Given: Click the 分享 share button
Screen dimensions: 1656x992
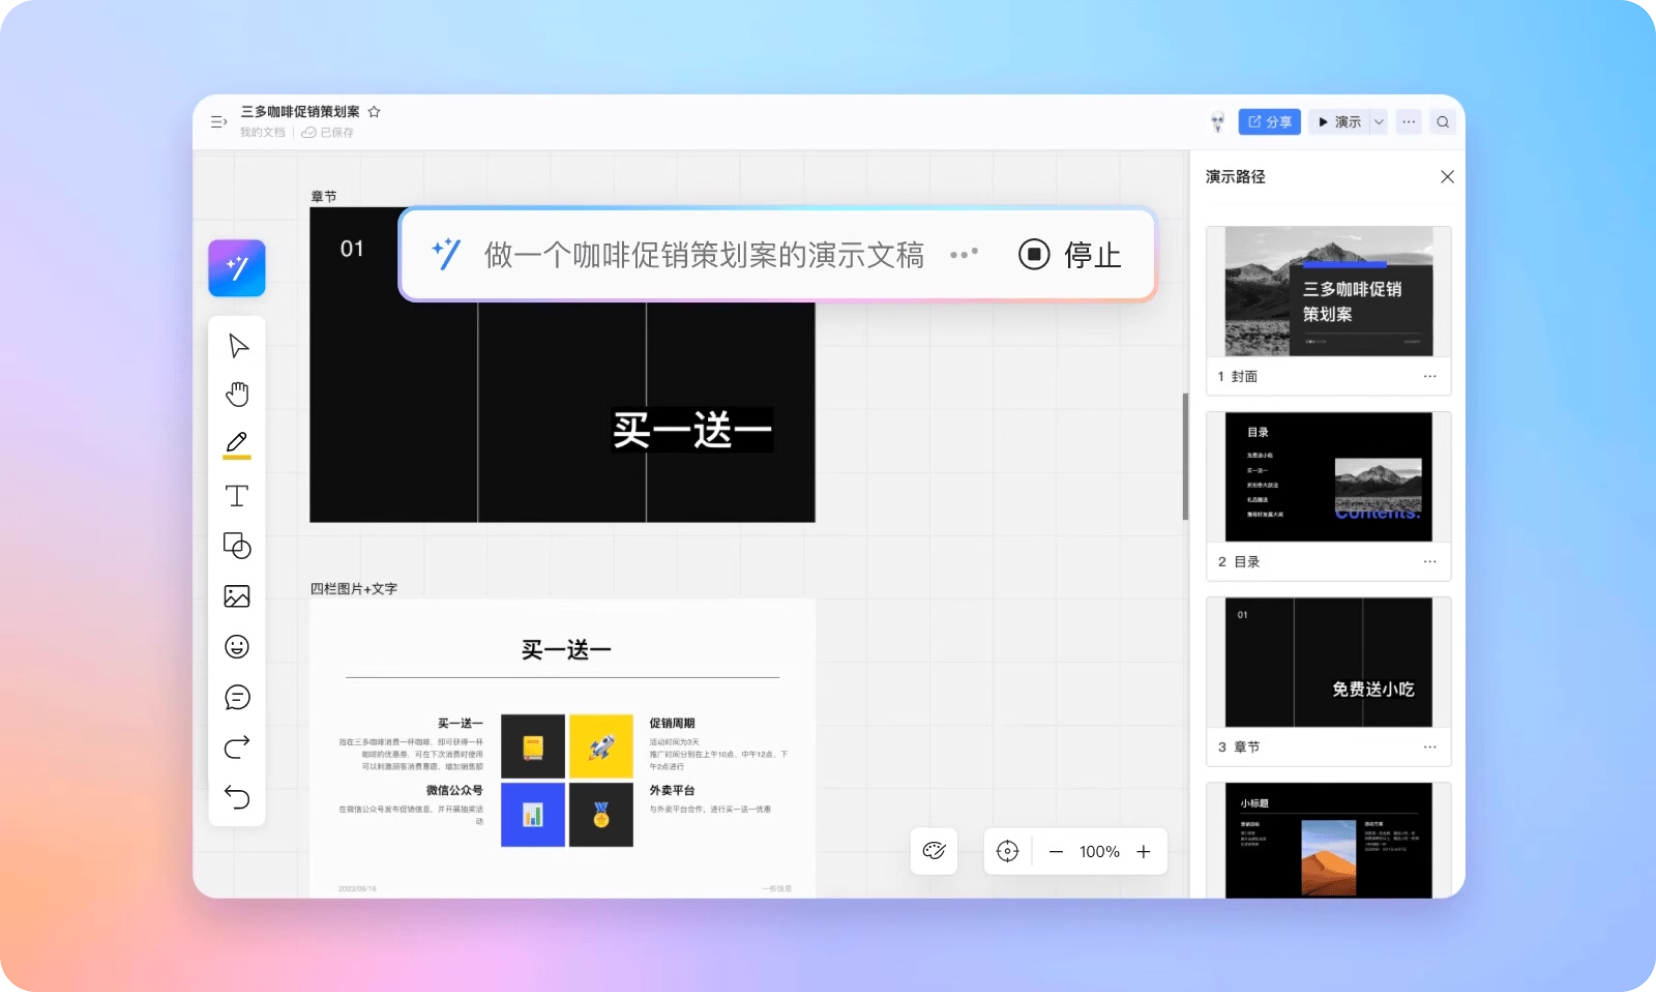Looking at the screenshot, I should tap(1269, 122).
